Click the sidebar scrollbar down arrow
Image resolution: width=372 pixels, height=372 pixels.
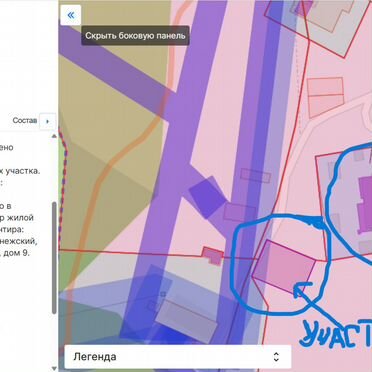pyautogui.click(x=54, y=368)
